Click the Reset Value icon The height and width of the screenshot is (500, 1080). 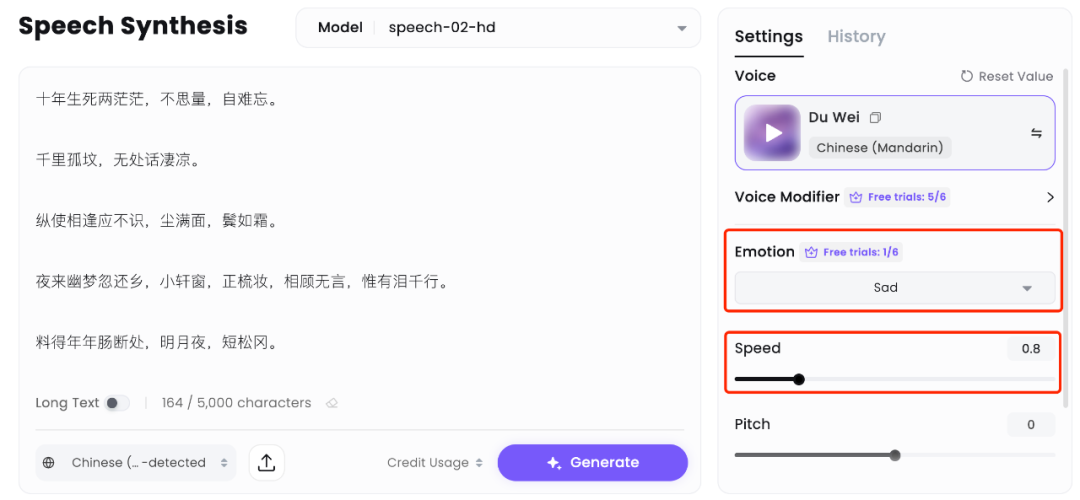click(x=966, y=76)
